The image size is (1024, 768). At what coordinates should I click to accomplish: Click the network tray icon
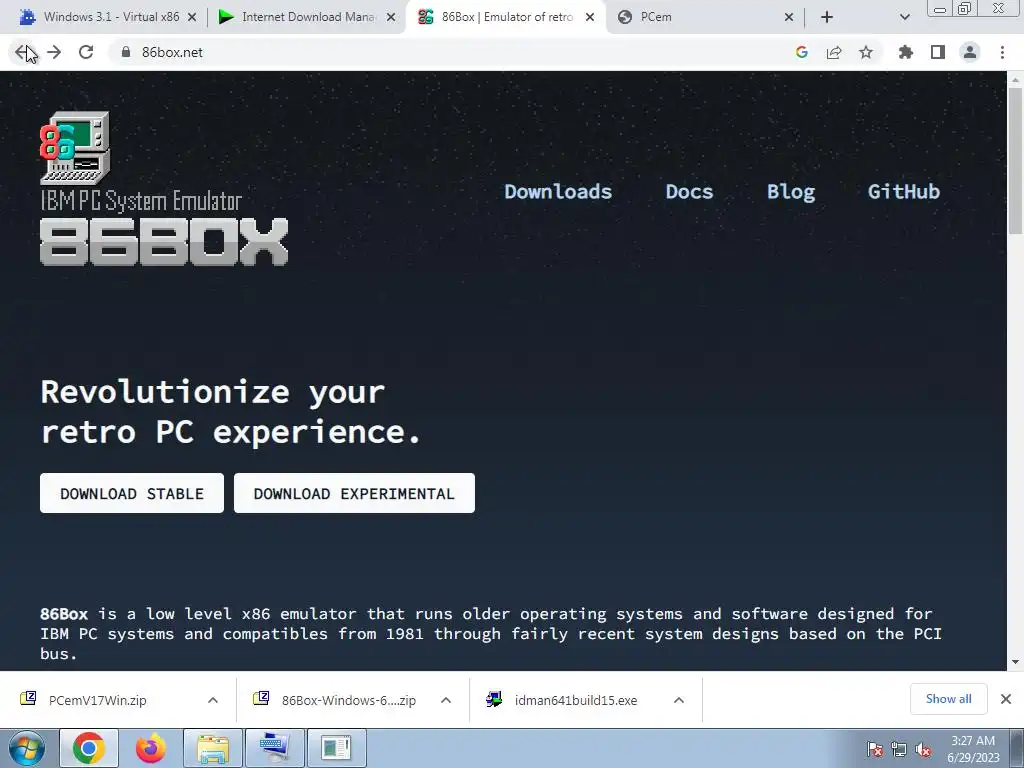899,750
